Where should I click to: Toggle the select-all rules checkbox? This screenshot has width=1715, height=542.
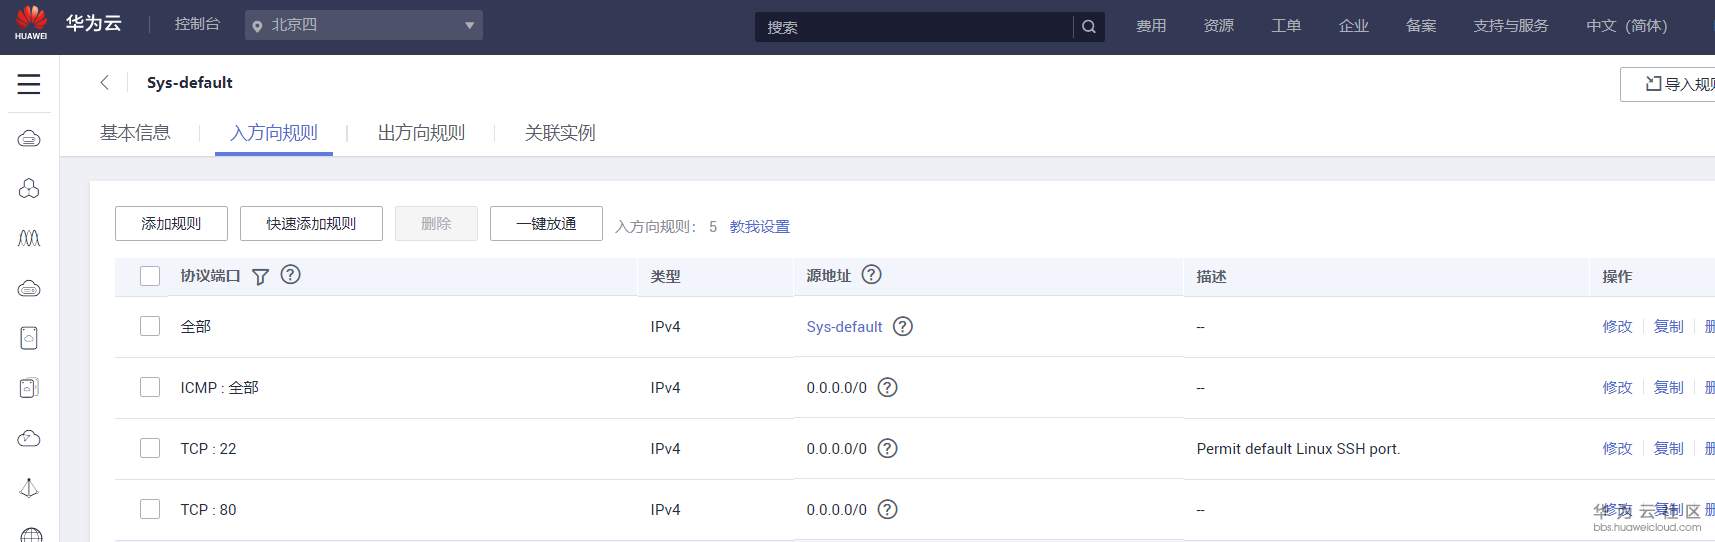point(150,276)
